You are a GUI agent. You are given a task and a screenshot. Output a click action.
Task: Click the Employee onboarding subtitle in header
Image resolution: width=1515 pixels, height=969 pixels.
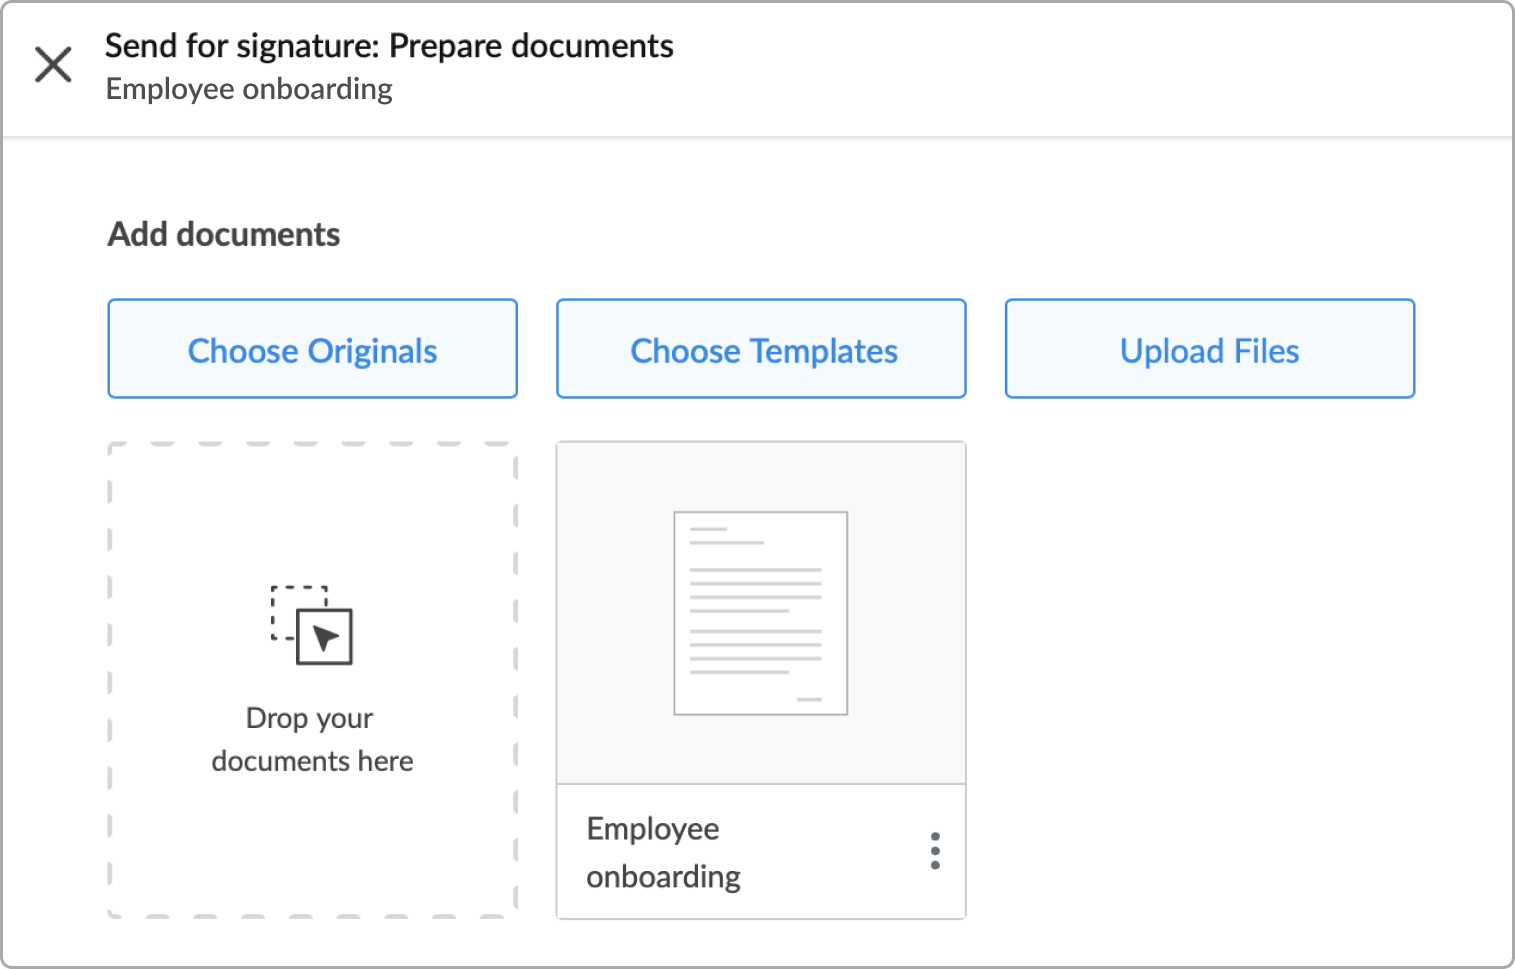249,89
